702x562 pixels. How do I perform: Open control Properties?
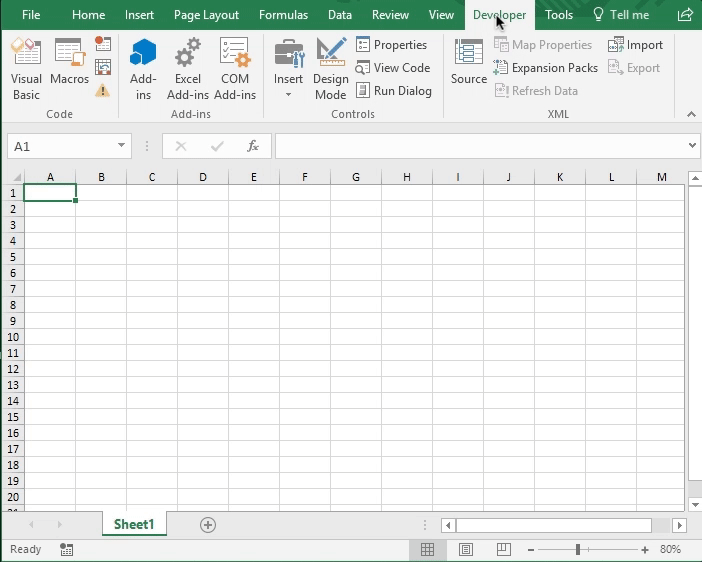[x=391, y=45]
